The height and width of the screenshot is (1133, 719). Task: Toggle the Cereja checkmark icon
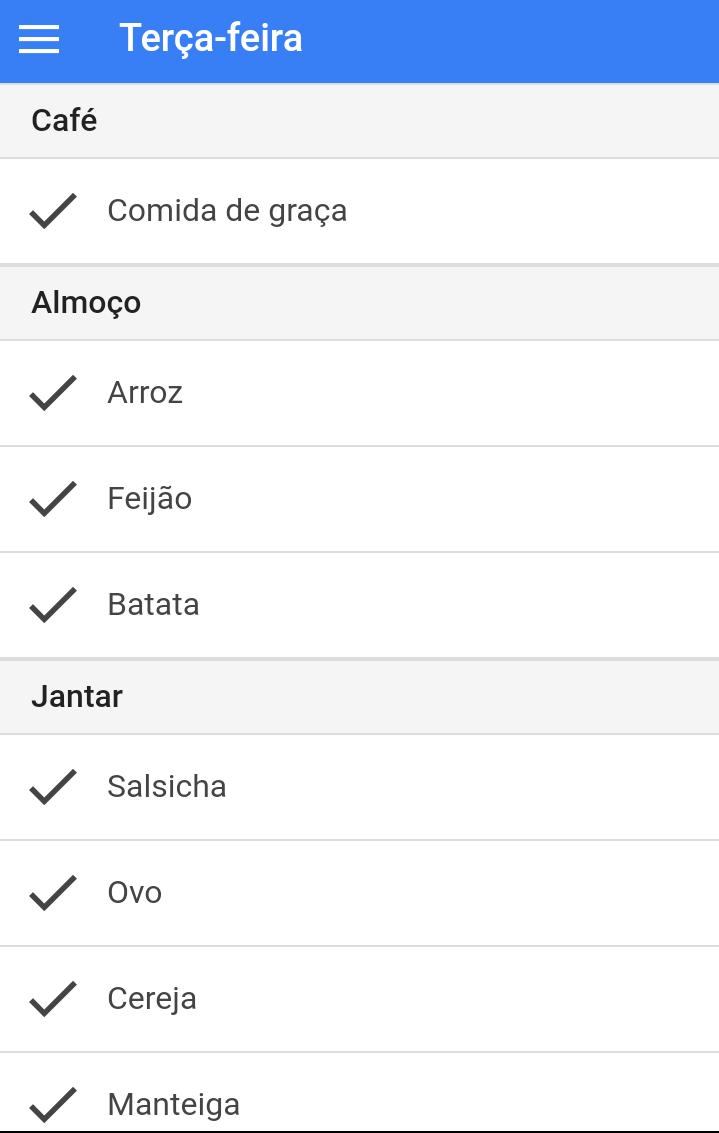click(53, 999)
